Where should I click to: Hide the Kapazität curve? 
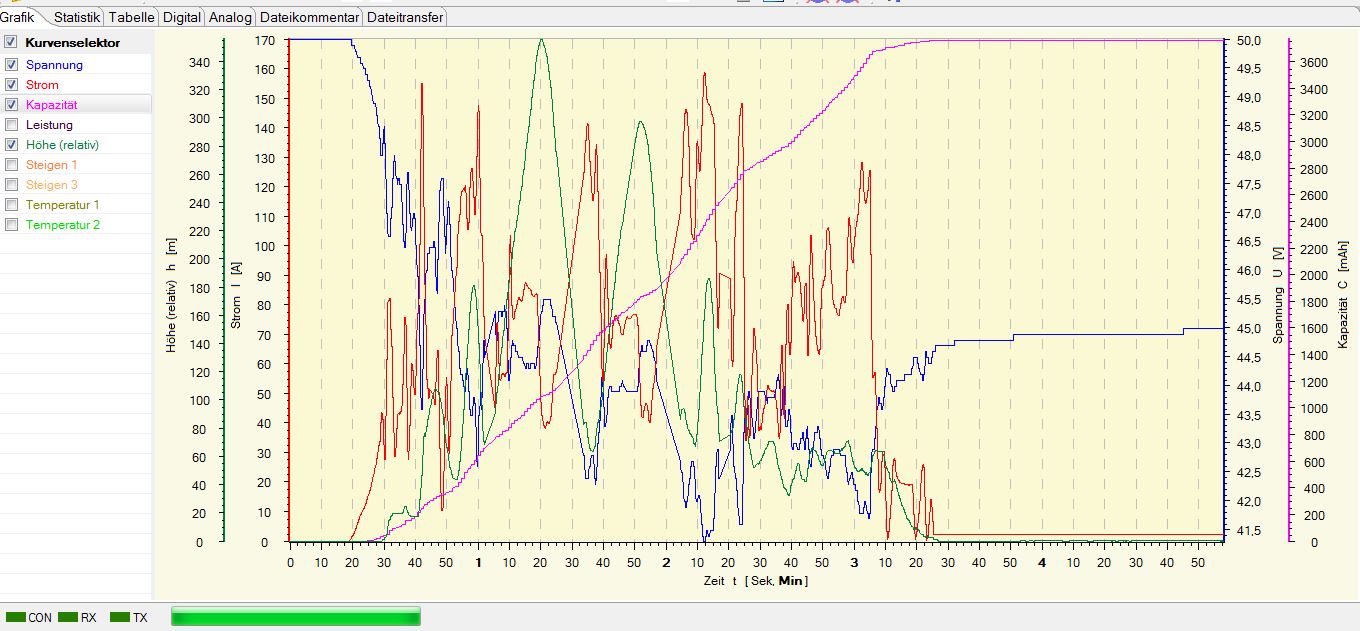(x=11, y=105)
